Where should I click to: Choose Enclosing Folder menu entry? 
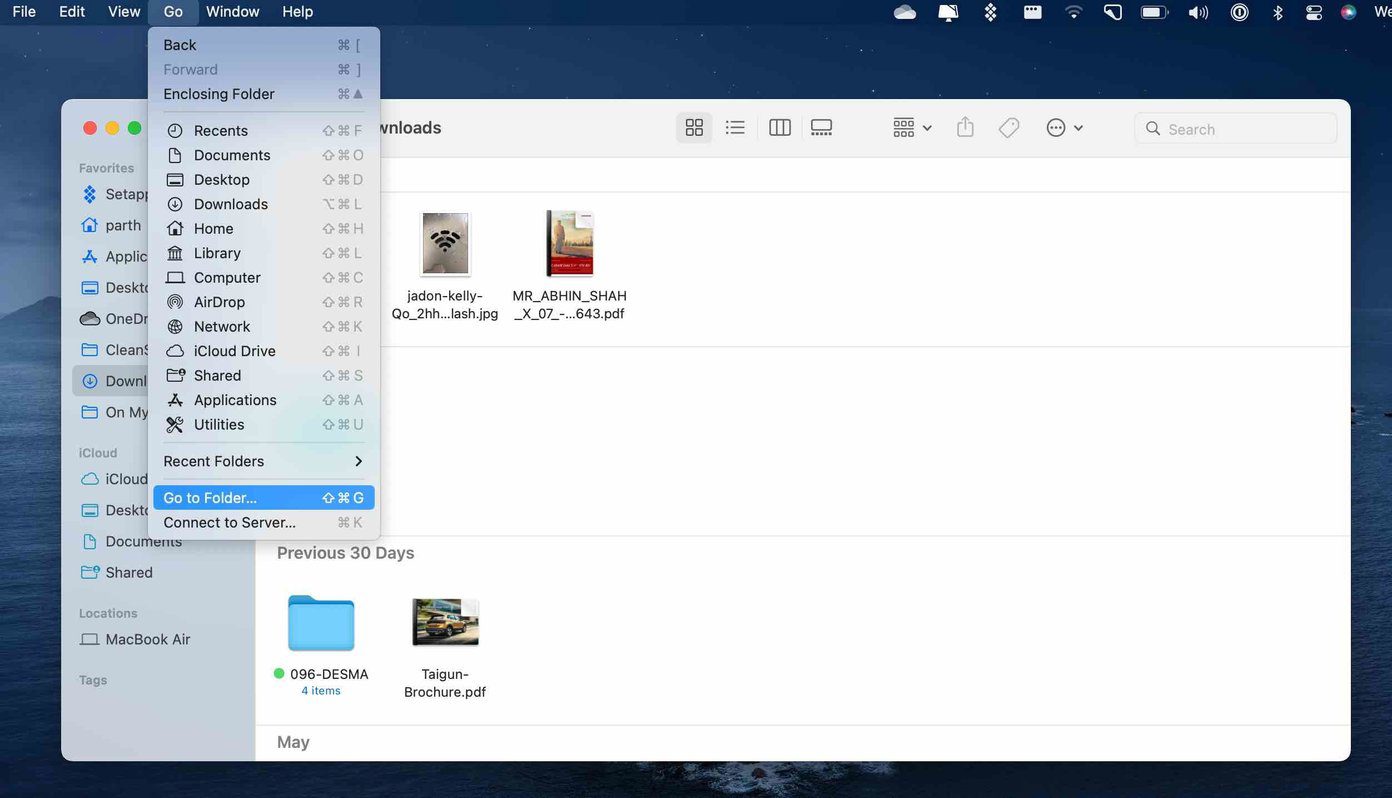264,94
